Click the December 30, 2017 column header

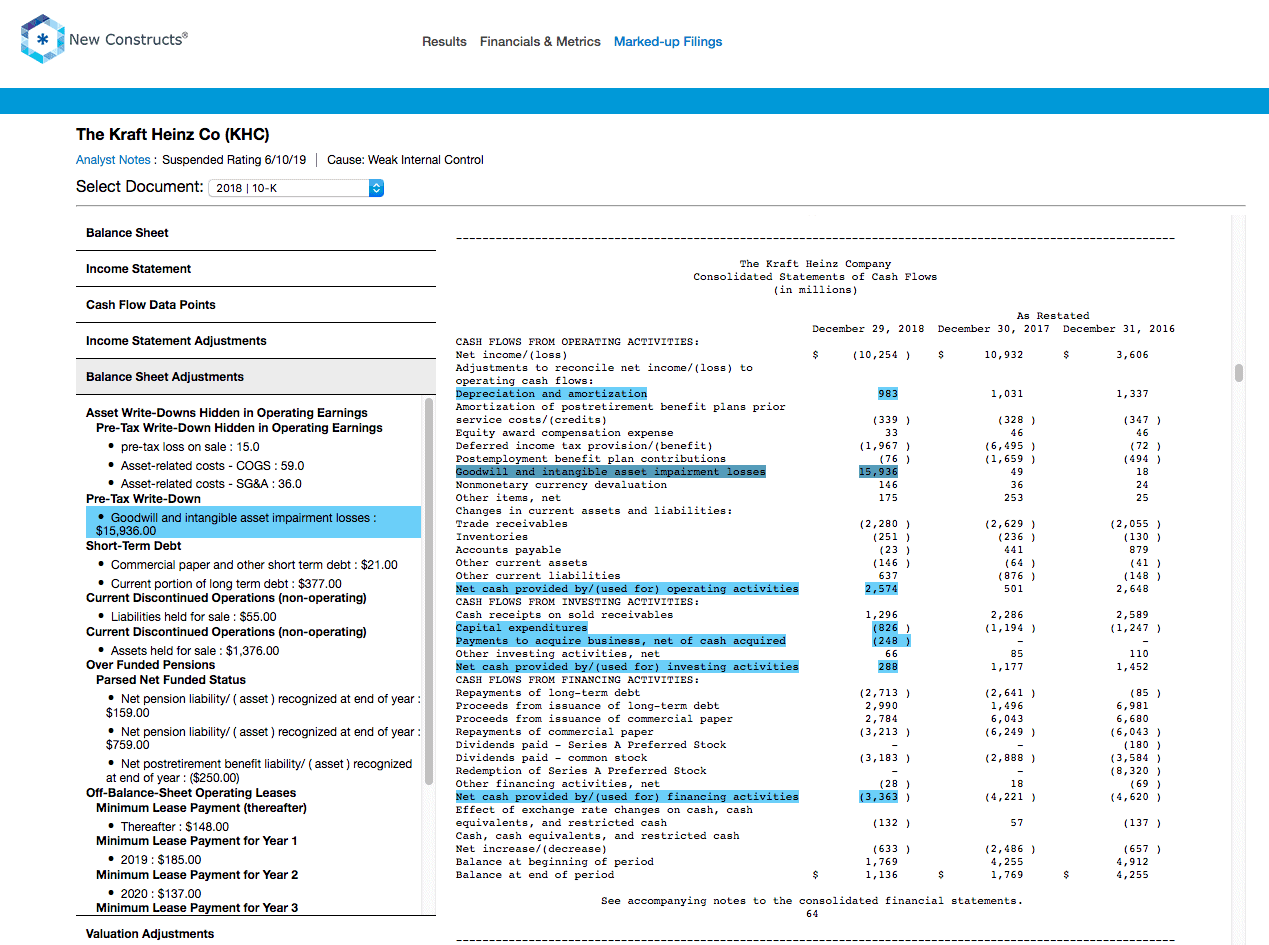click(994, 329)
